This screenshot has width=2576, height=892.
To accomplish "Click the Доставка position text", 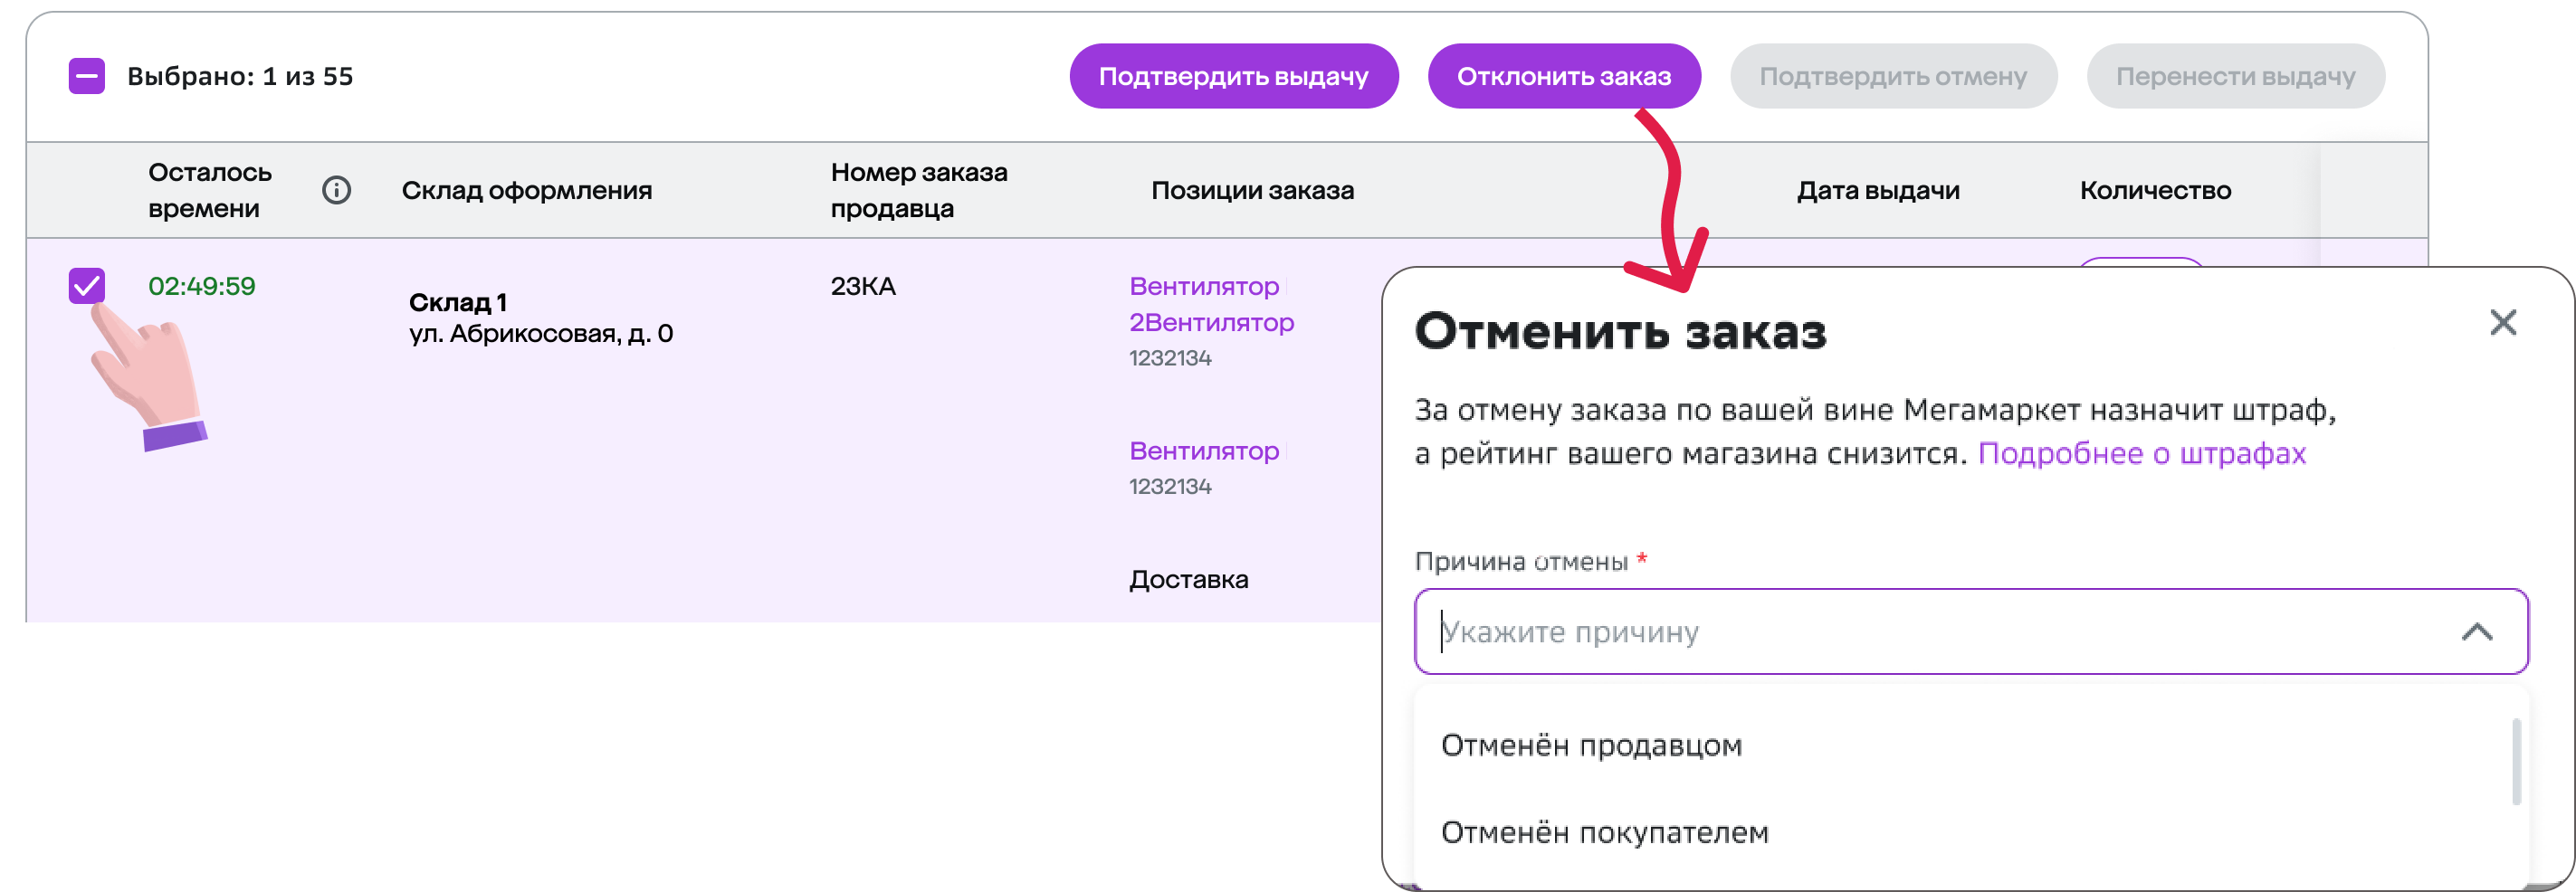I will point(1189,580).
